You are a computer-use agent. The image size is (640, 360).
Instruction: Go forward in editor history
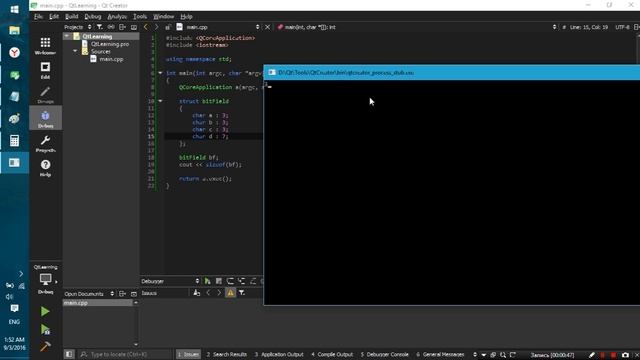click(x=156, y=27)
